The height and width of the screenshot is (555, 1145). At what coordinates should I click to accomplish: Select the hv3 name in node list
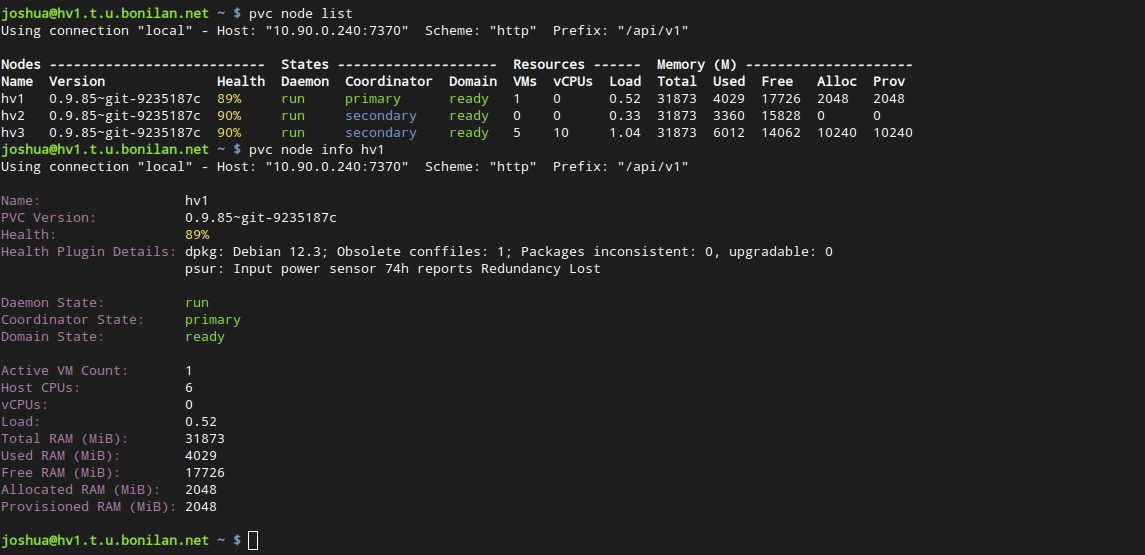coord(13,133)
